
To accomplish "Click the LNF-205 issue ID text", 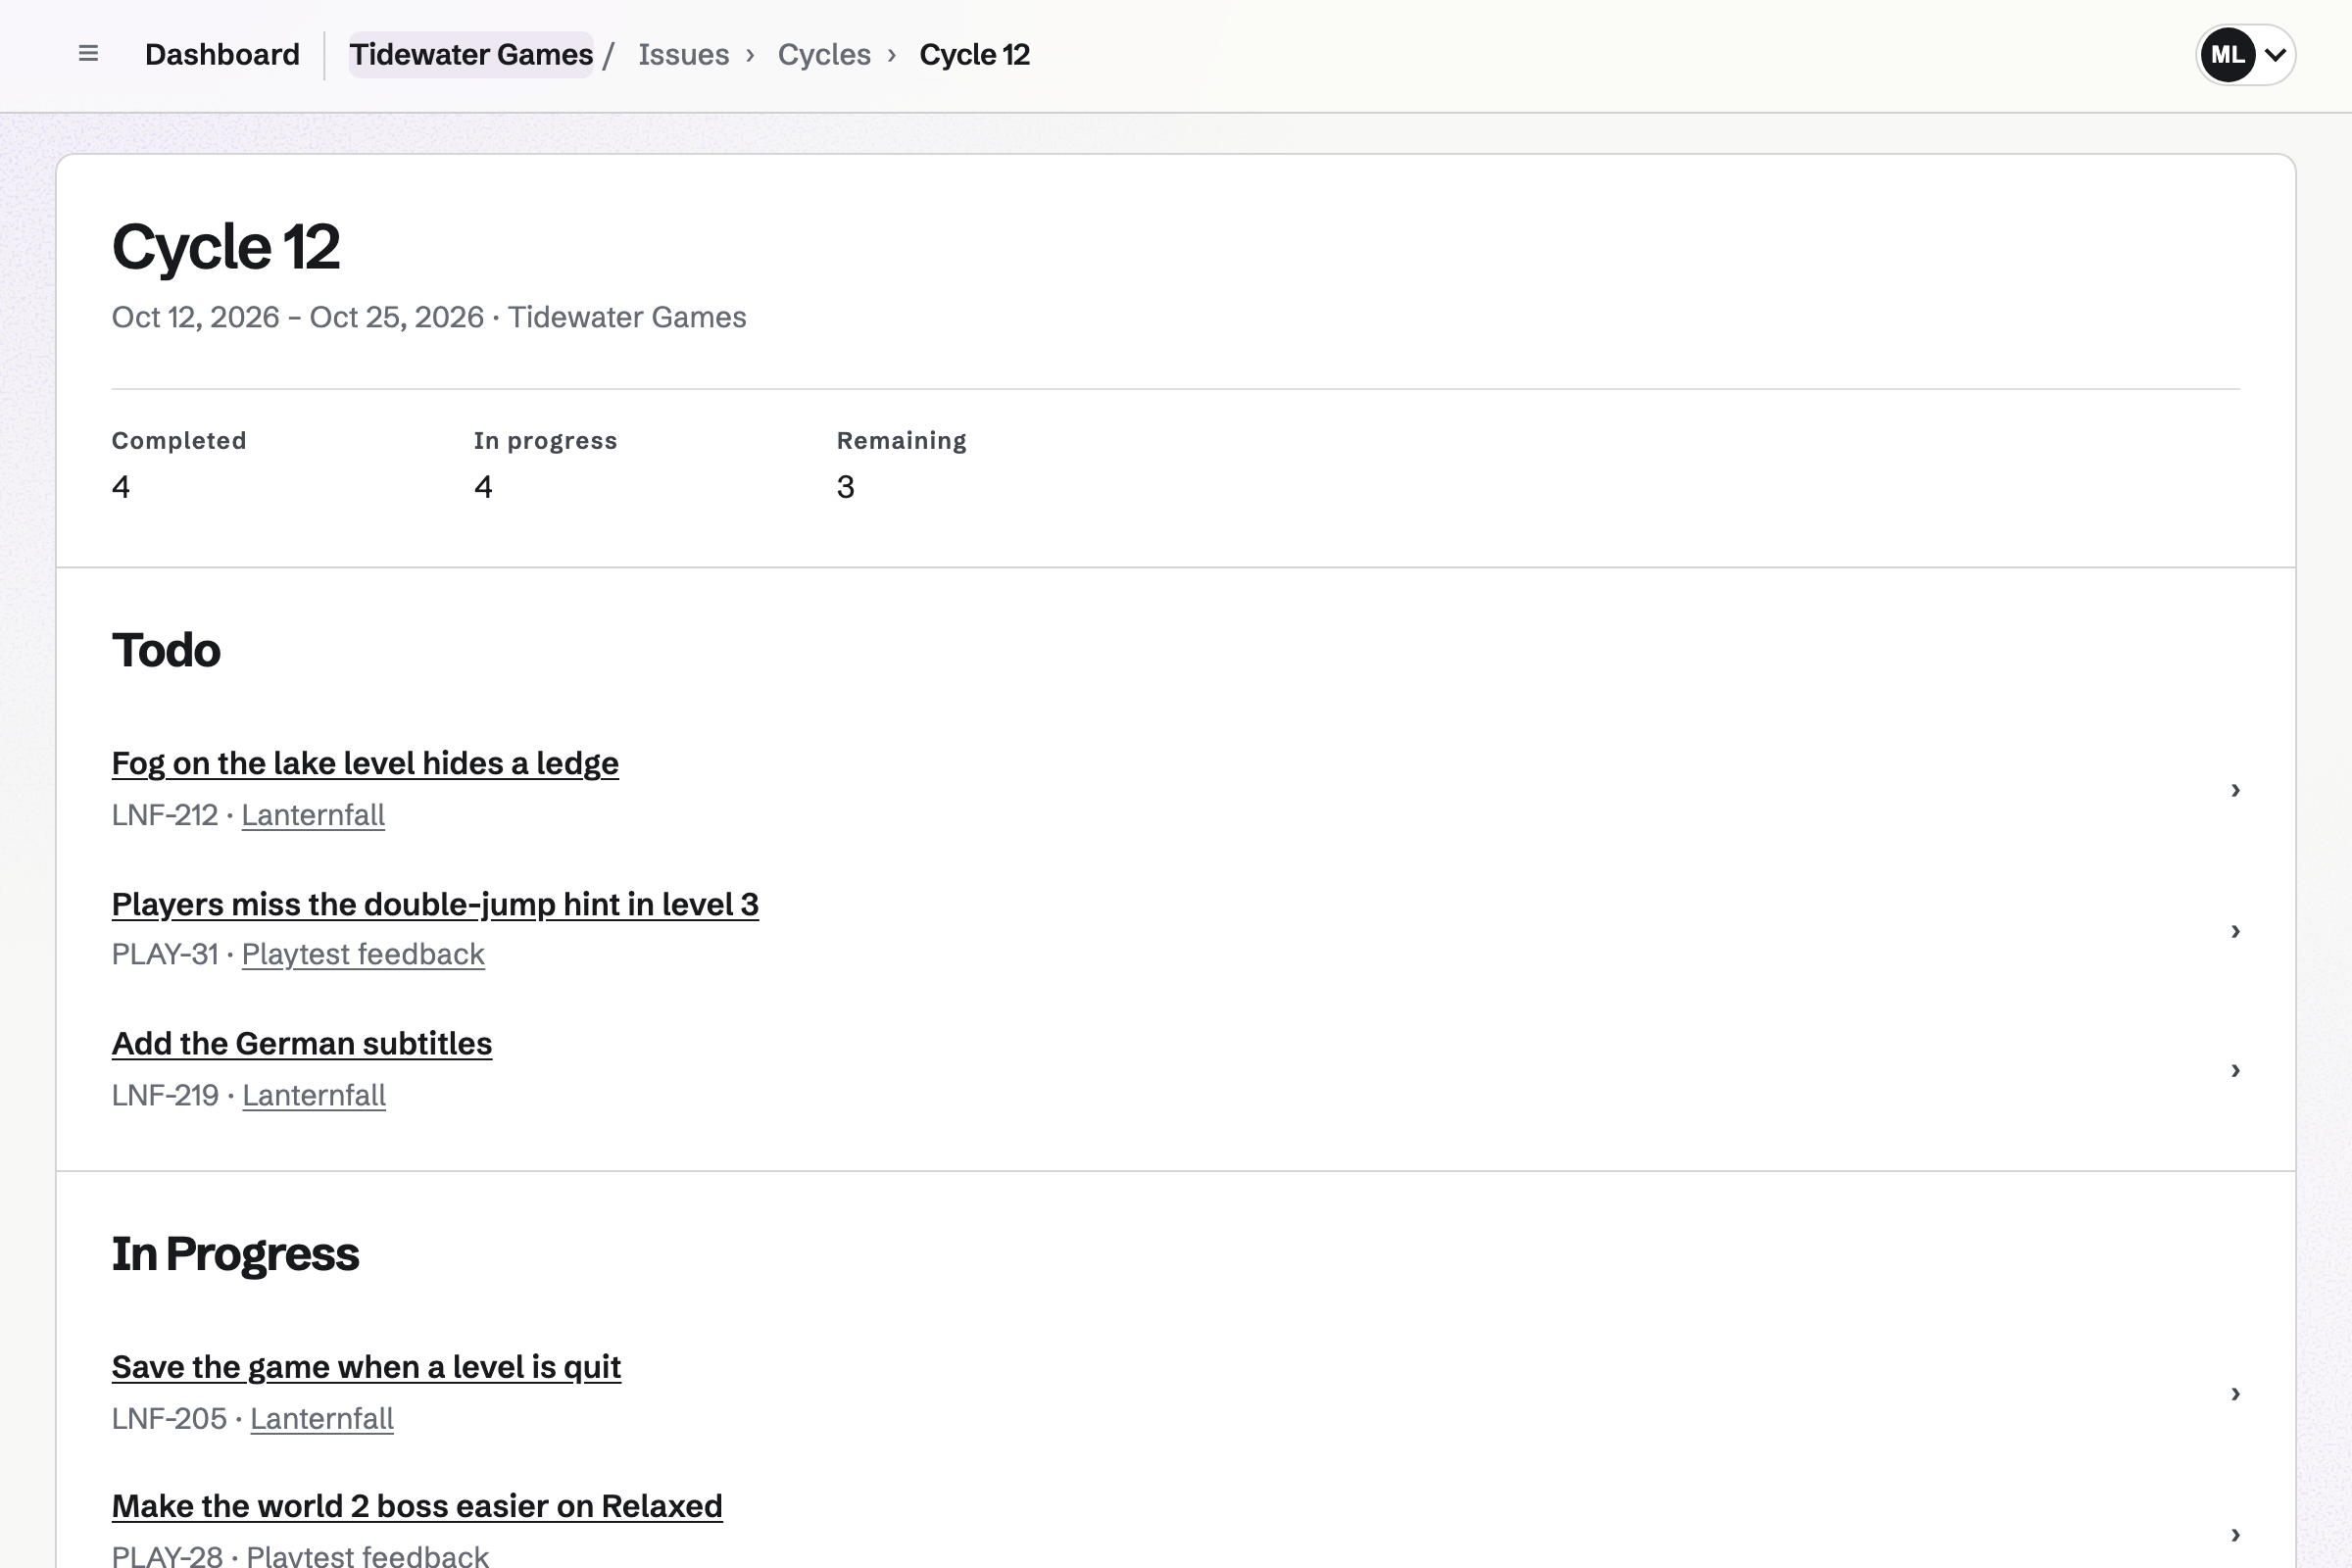I will pyautogui.click(x=169, y=1419).
